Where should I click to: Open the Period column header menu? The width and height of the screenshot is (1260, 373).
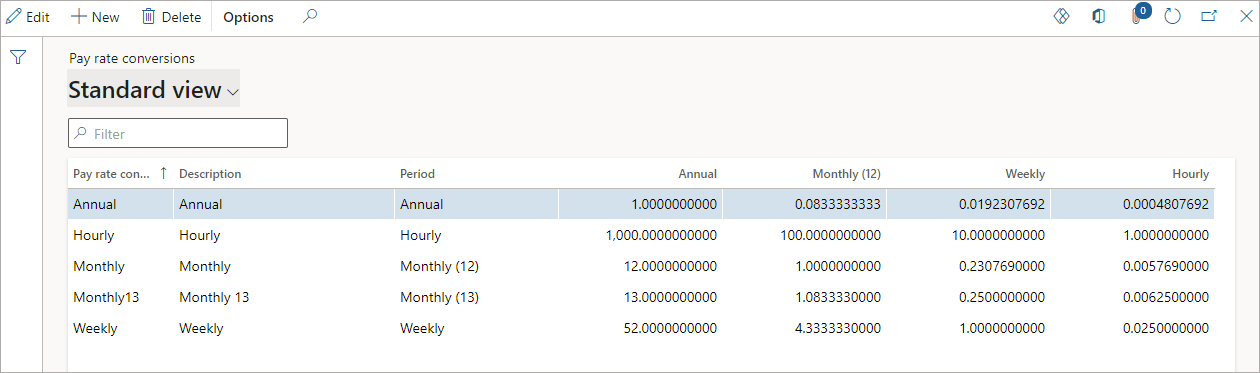coord(417,174)
